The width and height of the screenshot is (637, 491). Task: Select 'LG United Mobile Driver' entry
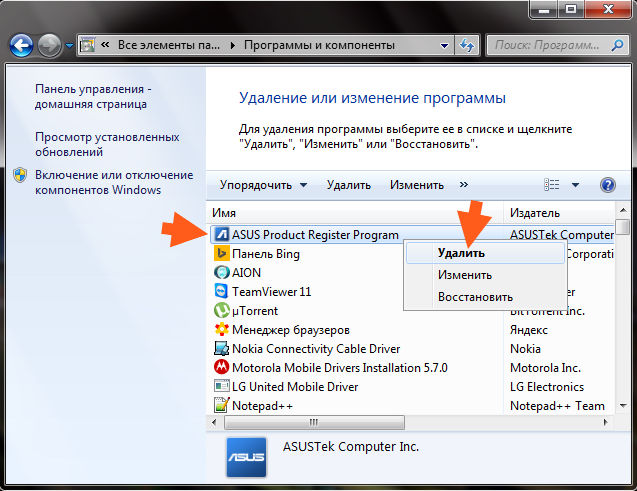[295, 387]
